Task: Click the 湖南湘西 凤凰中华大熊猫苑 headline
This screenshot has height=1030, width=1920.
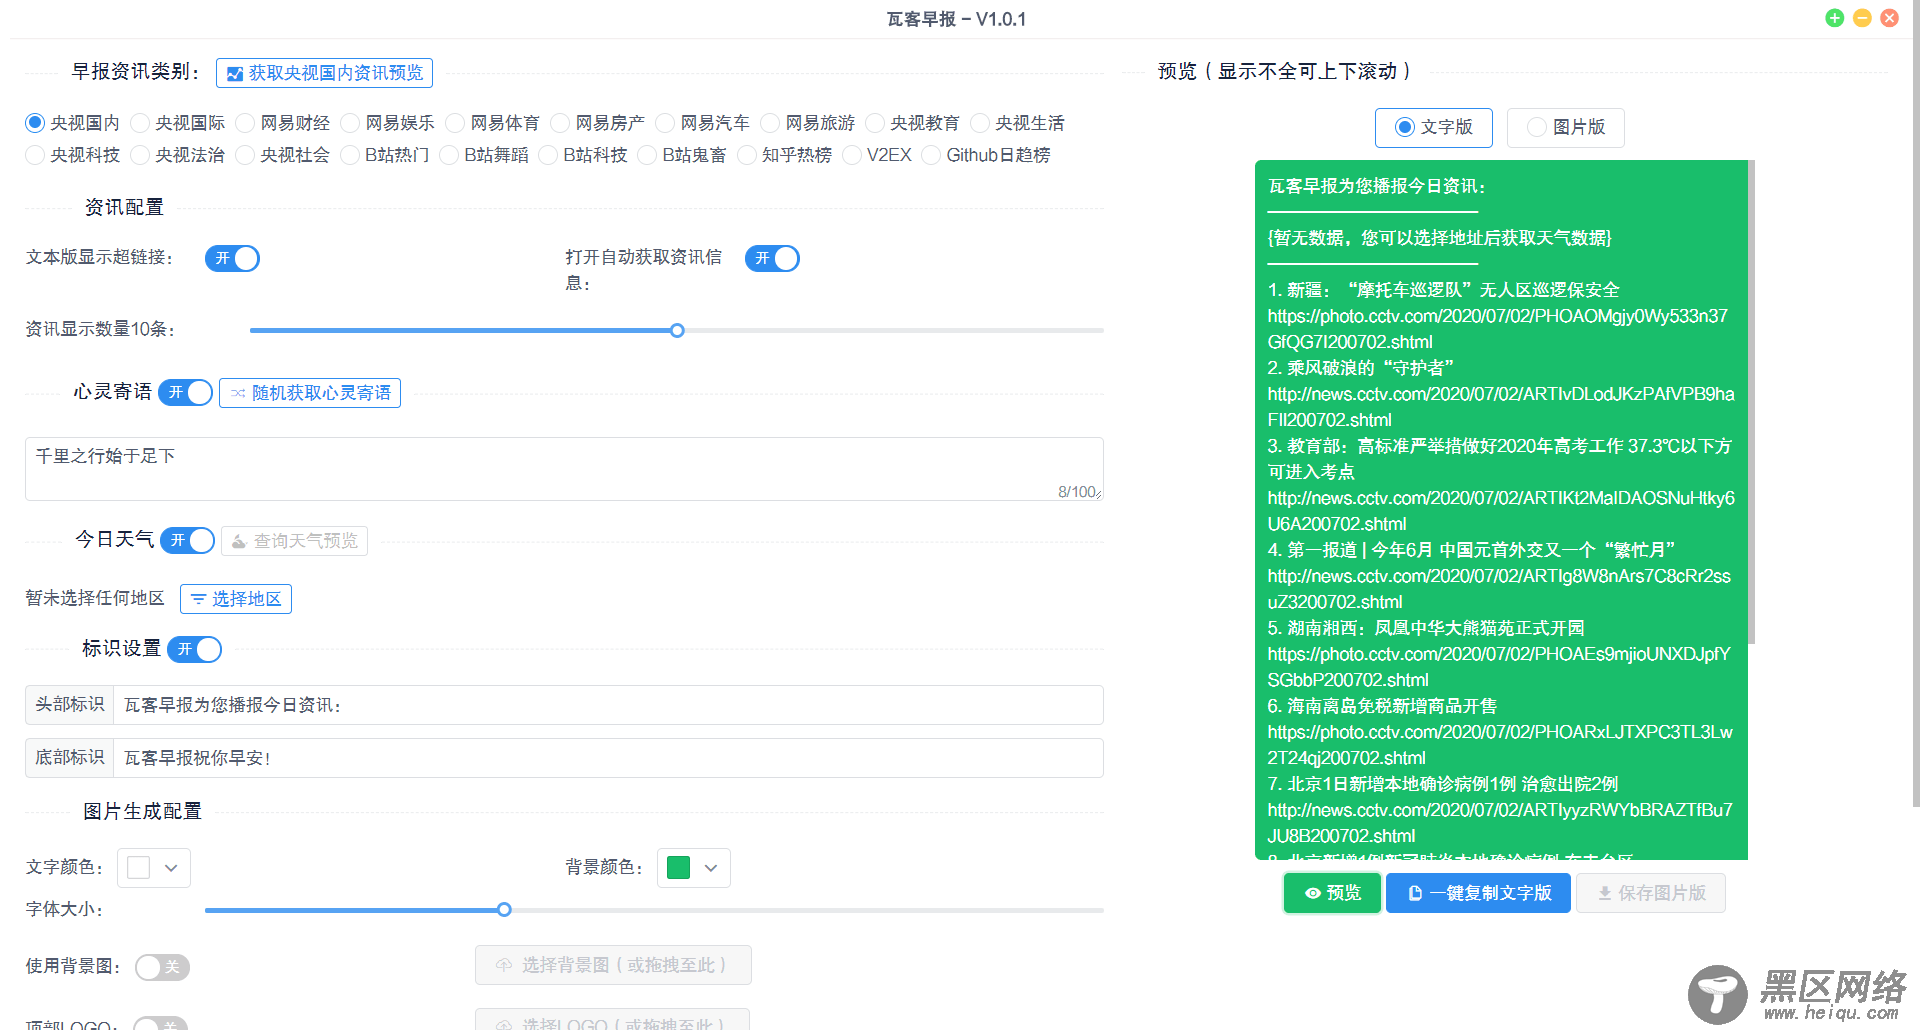Action: click(1425, 628)
